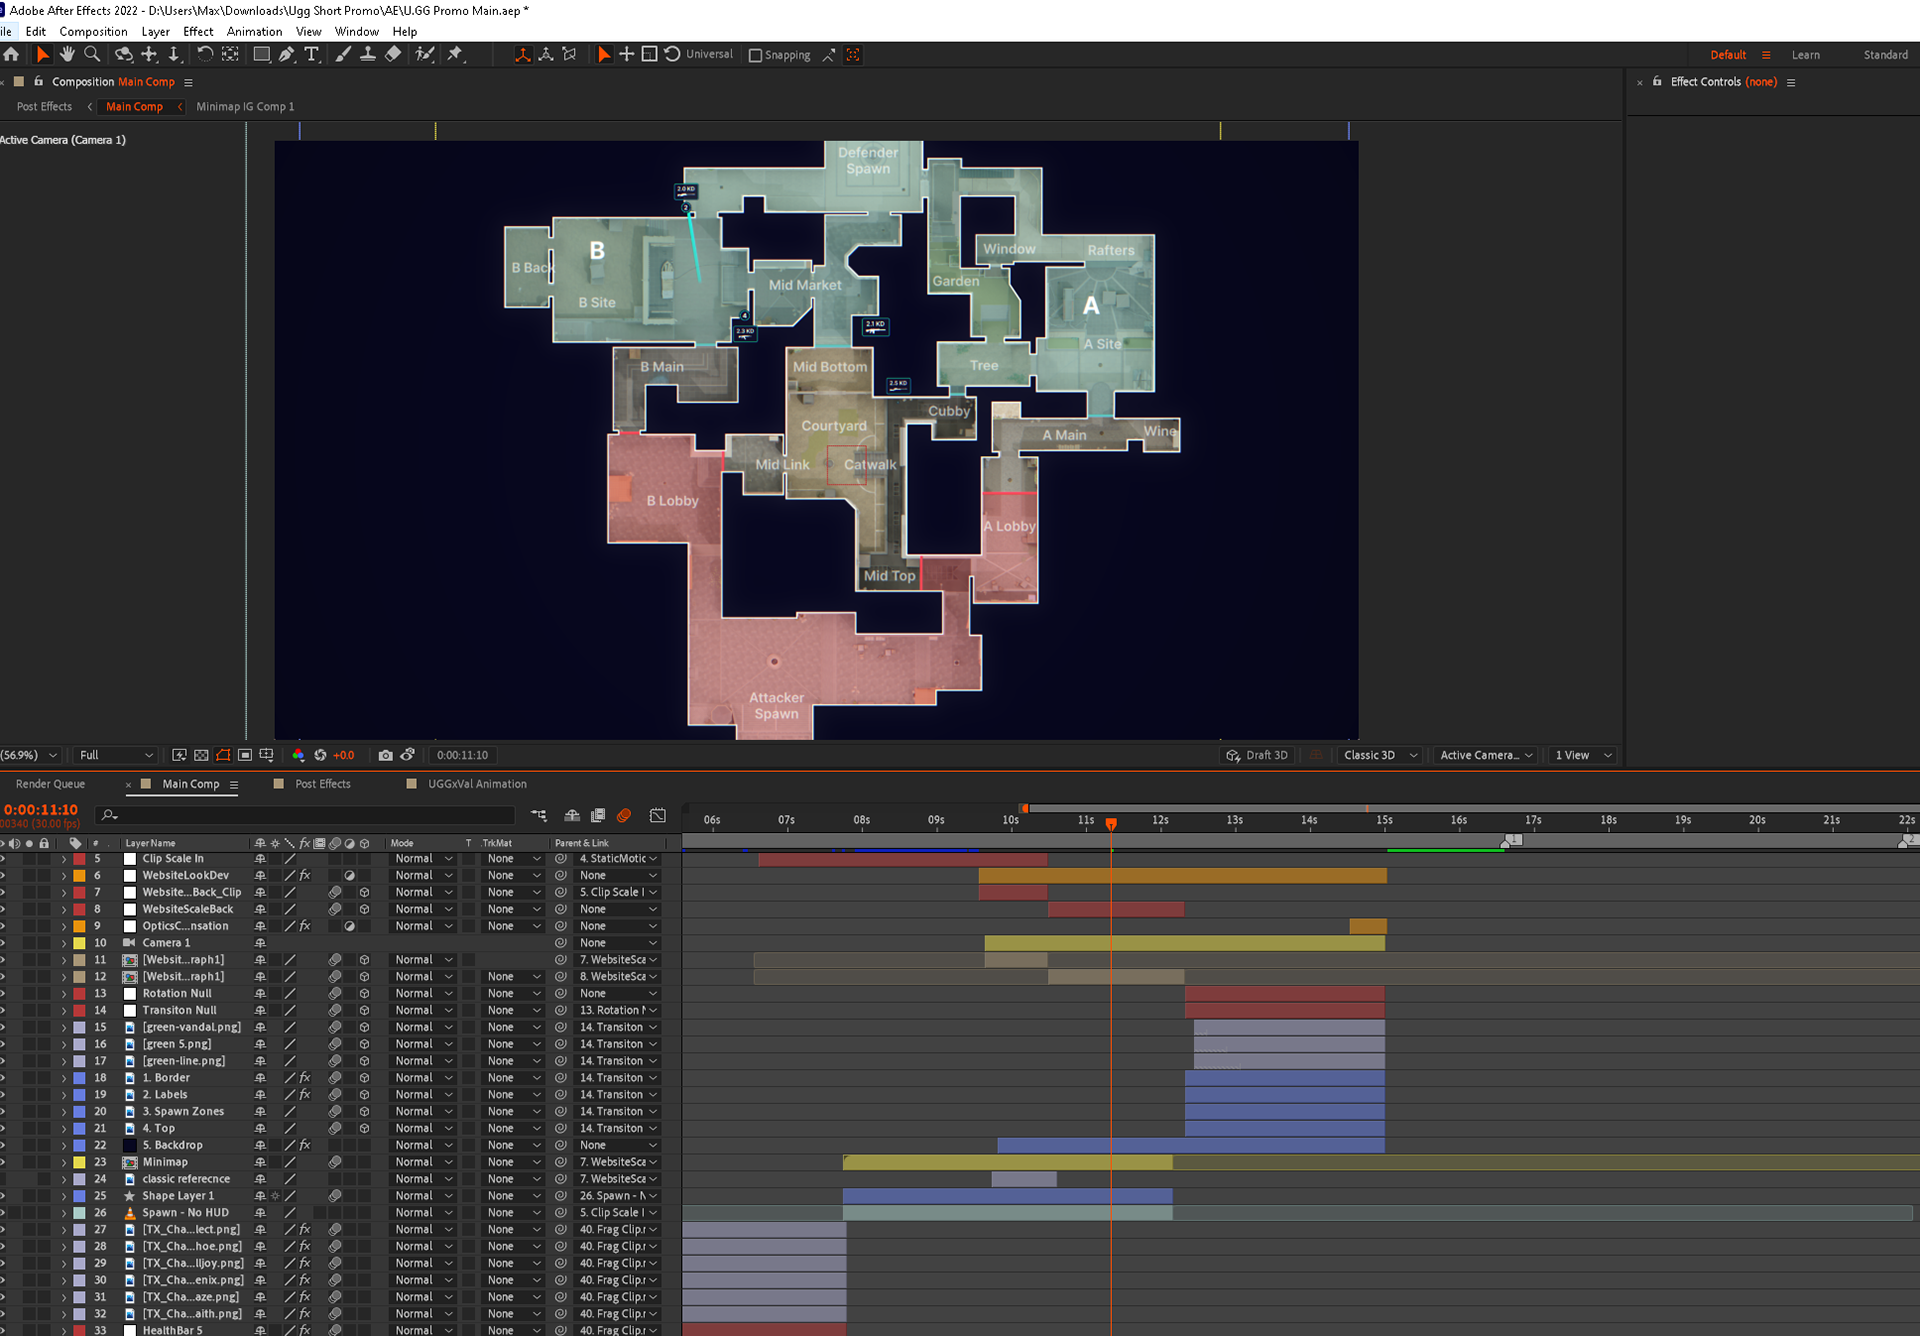This screenshot has width=1920, height=1336.
Task: Select the Pen tool
Action: [x=287, y=55]
